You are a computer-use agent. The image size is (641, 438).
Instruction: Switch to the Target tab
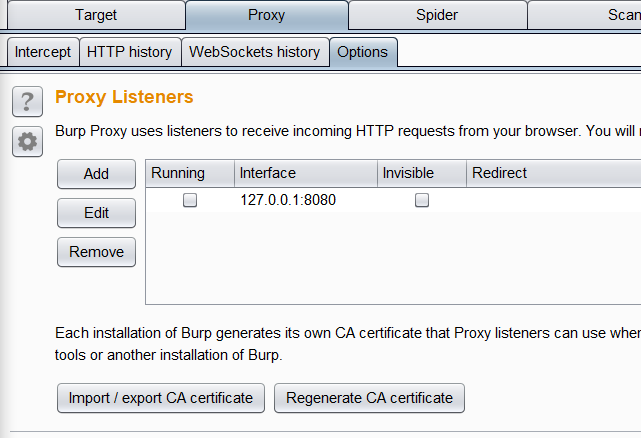pyautogui.click(x=96, y=15)
